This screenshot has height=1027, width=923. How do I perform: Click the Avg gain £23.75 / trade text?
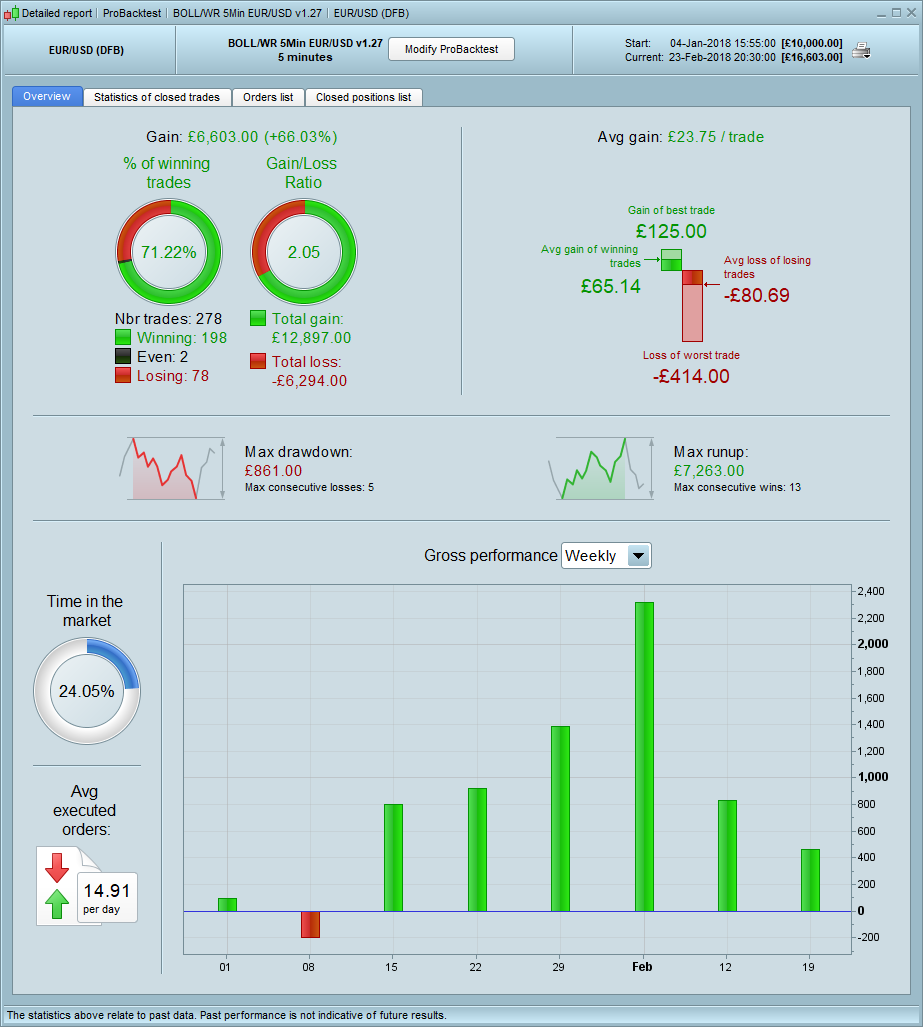click(x=681, y=137)
